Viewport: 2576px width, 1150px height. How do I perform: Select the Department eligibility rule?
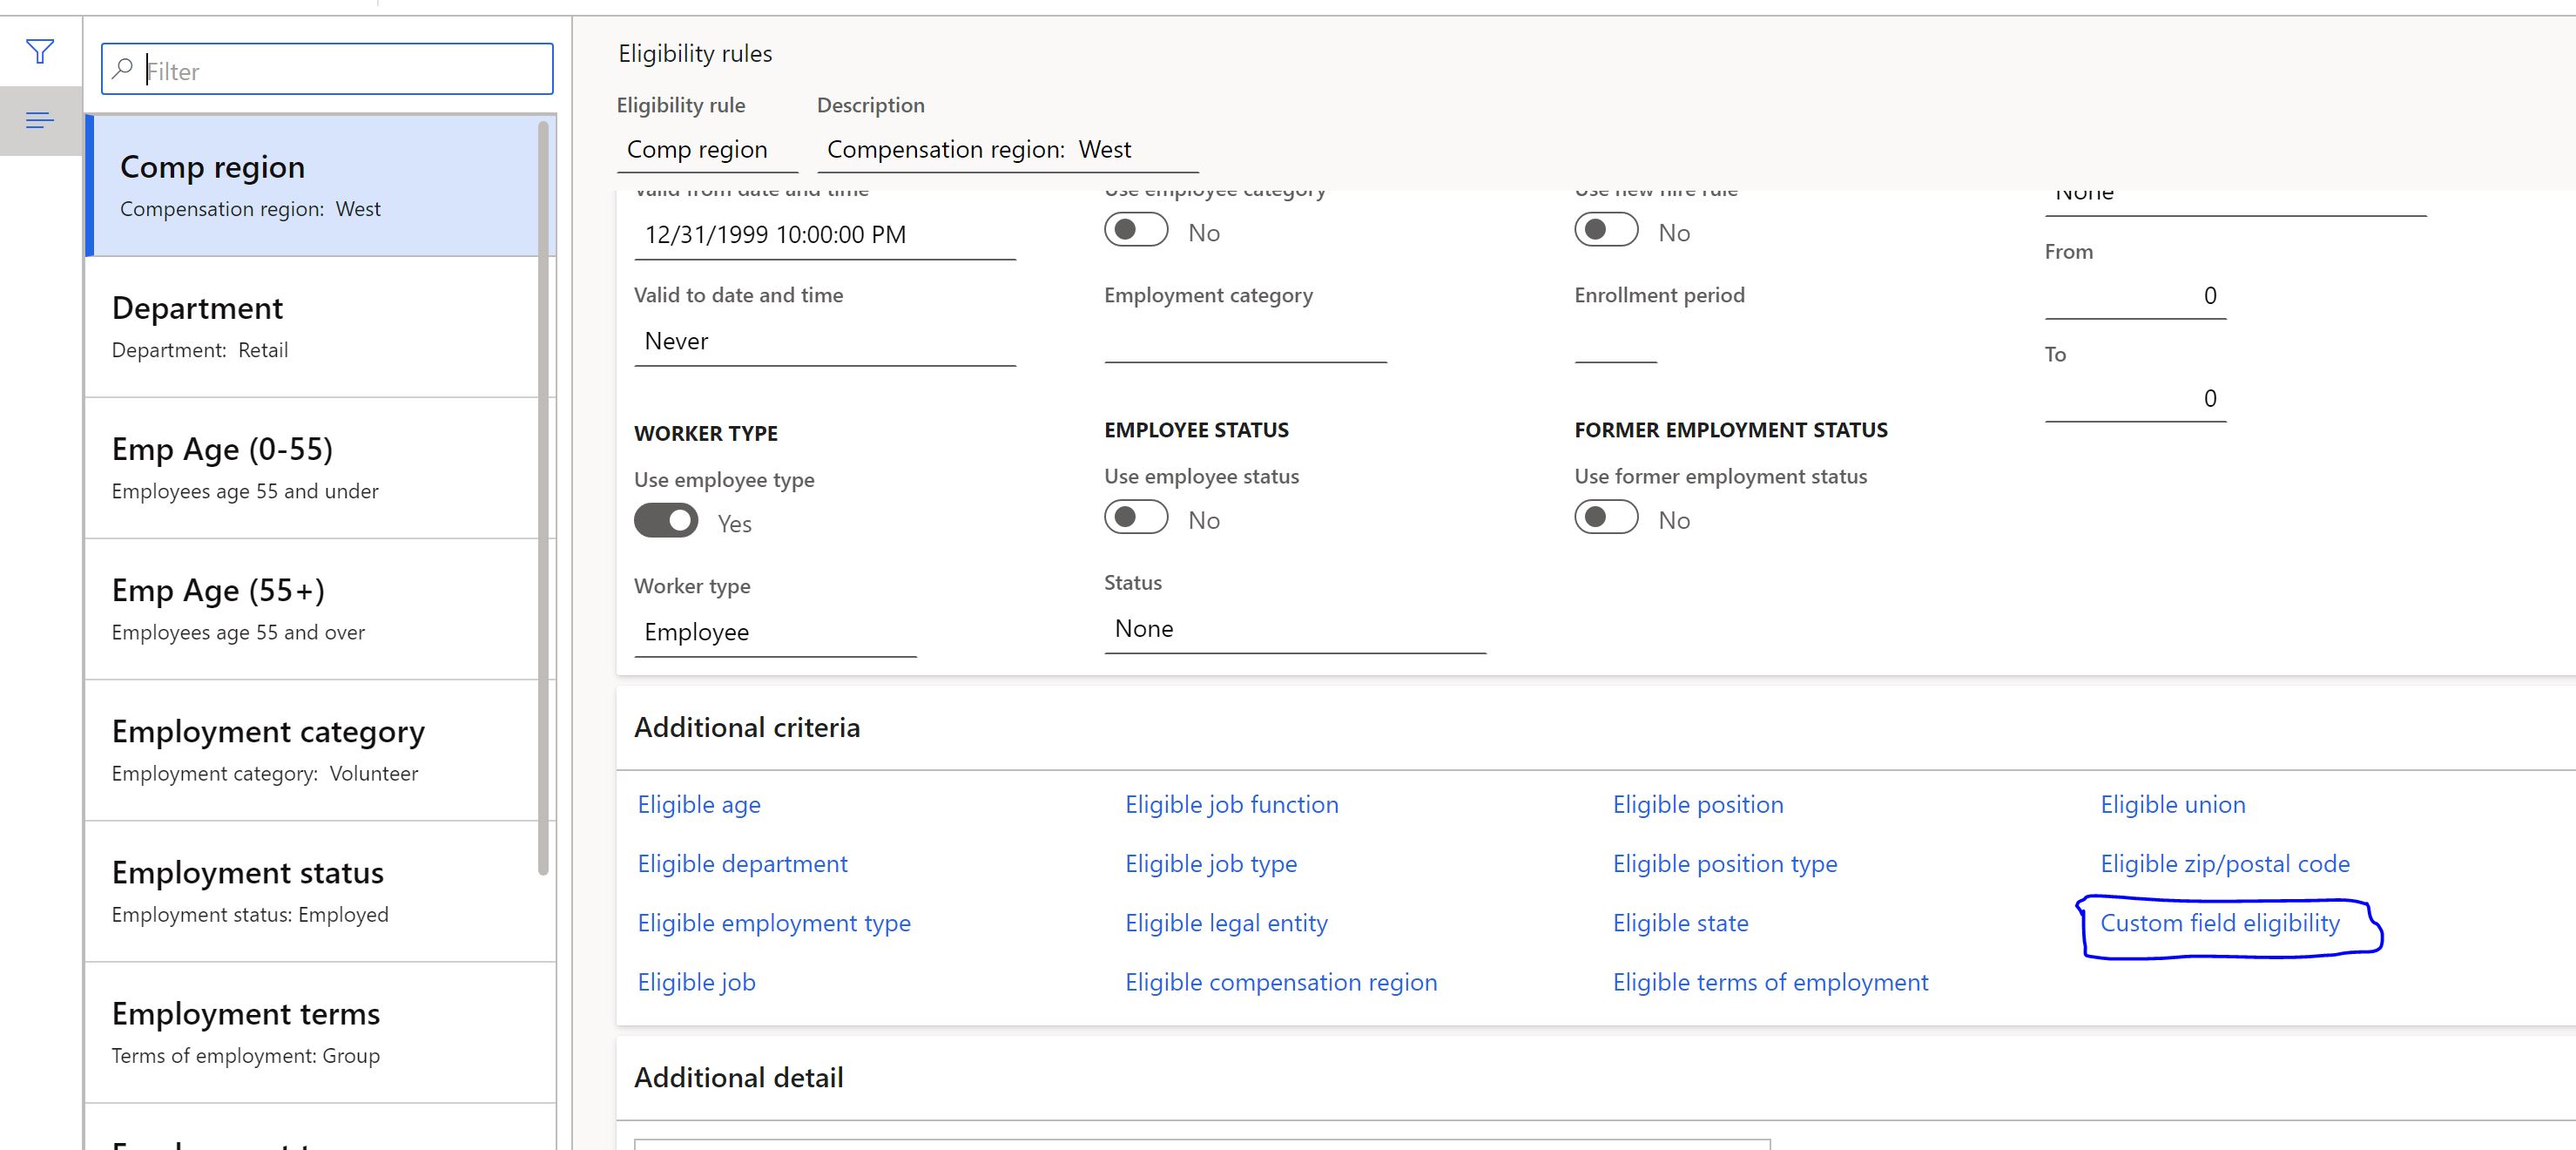pos(314,323)
